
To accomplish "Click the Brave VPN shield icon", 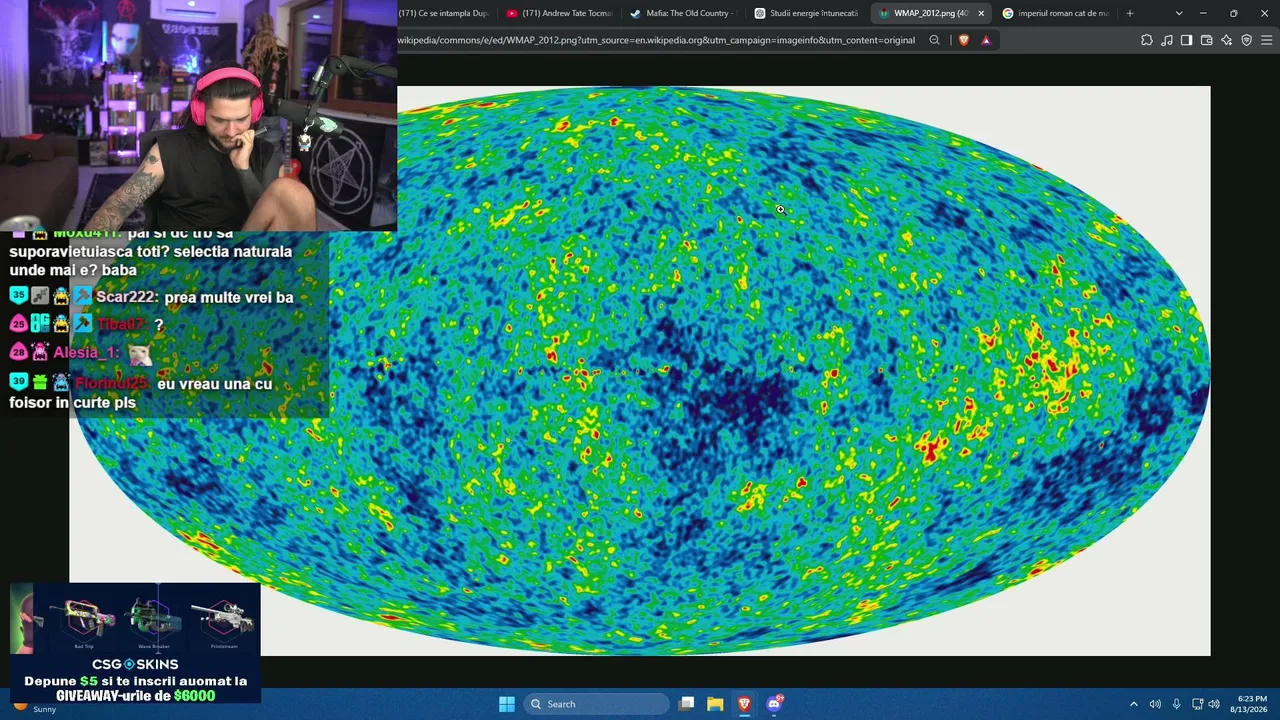I will click(x=1246, y=40).
